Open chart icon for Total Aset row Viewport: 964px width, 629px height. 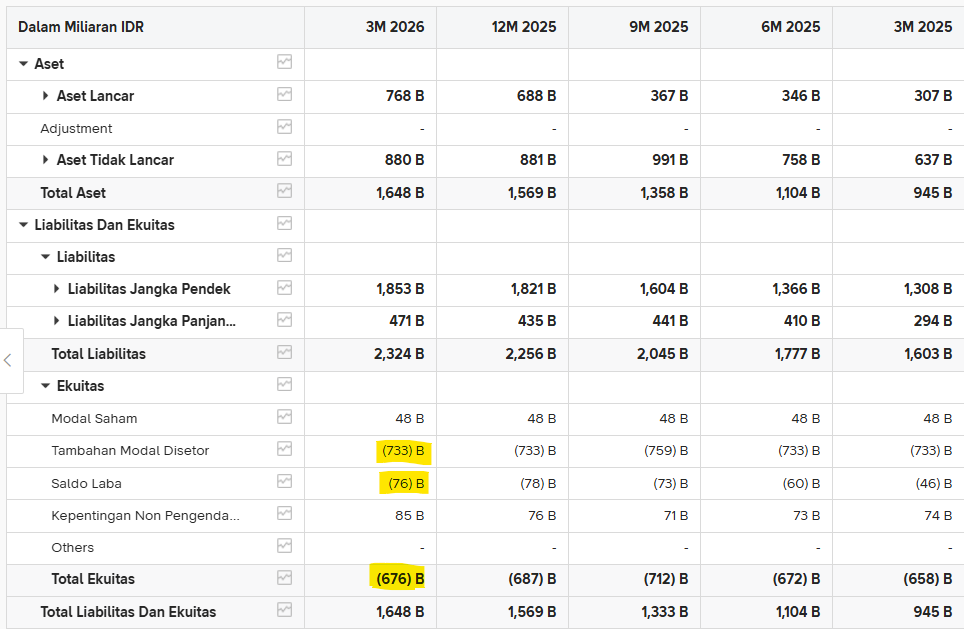[x=284, y=191]
